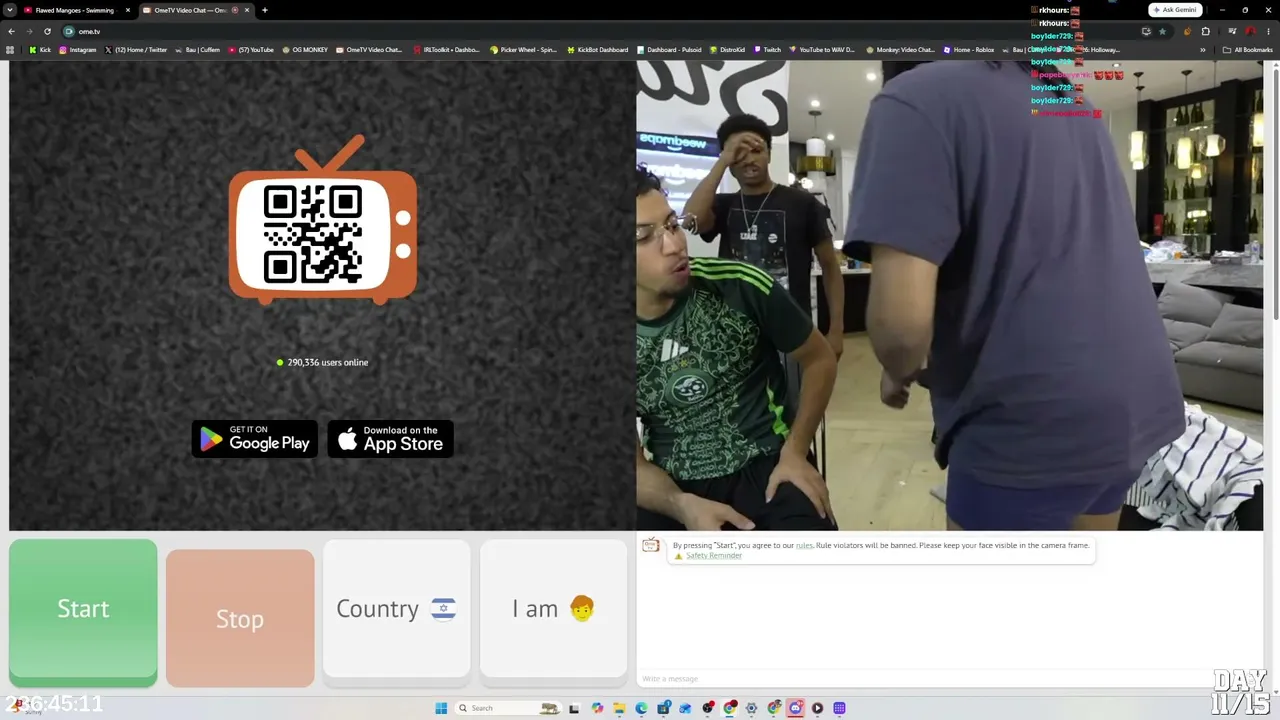The image size is (1280, 720).
Task: Open Discord from the taskbar
Action: pos(795,708)
